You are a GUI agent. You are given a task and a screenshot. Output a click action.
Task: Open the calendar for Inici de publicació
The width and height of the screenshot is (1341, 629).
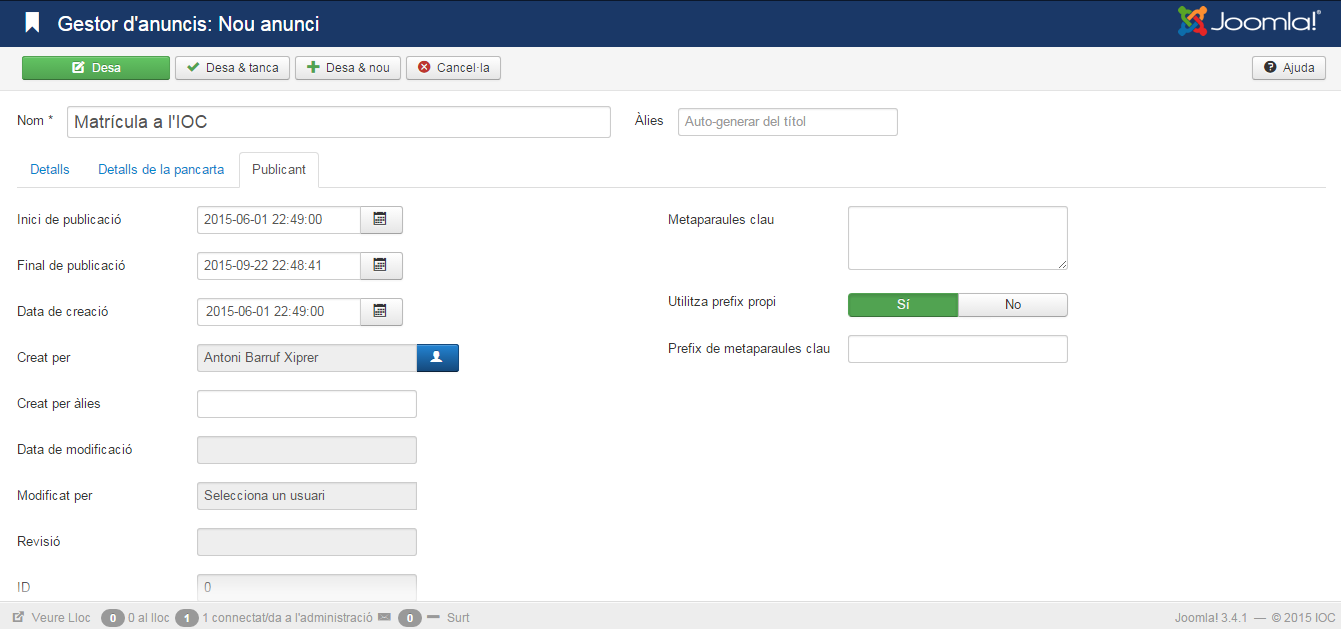coord(380,219)
